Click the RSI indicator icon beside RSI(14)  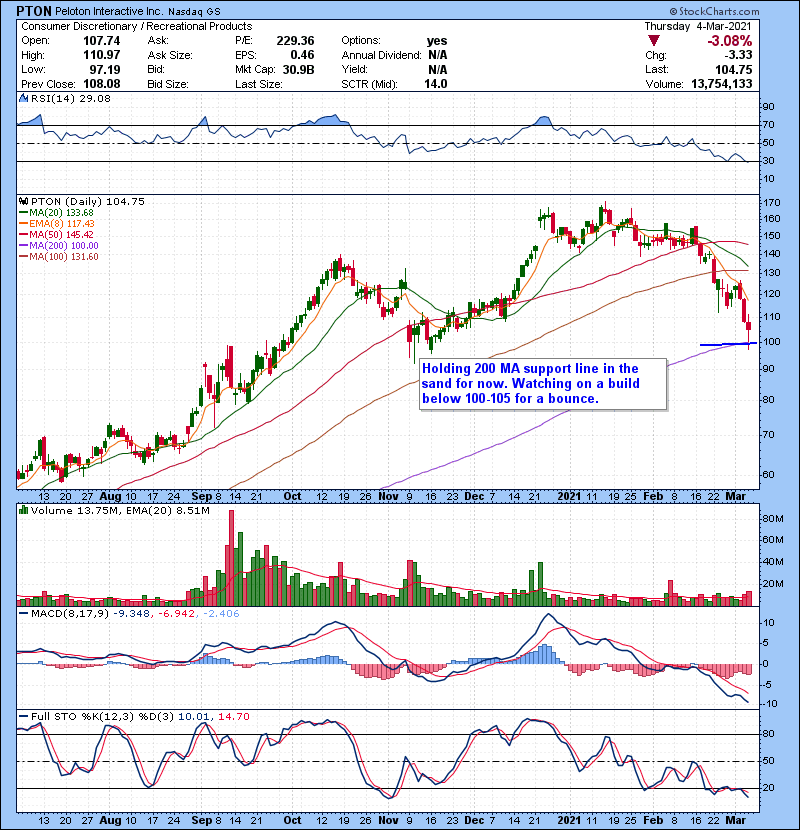coord(23,98)
